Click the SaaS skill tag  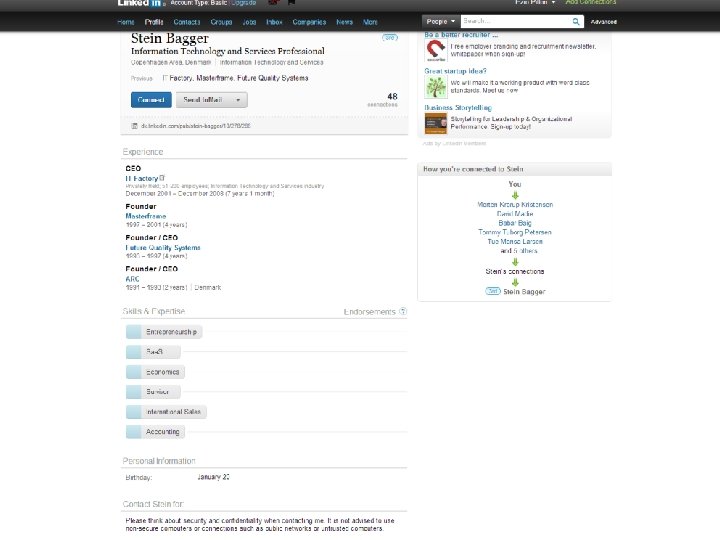tap(153, 352)
